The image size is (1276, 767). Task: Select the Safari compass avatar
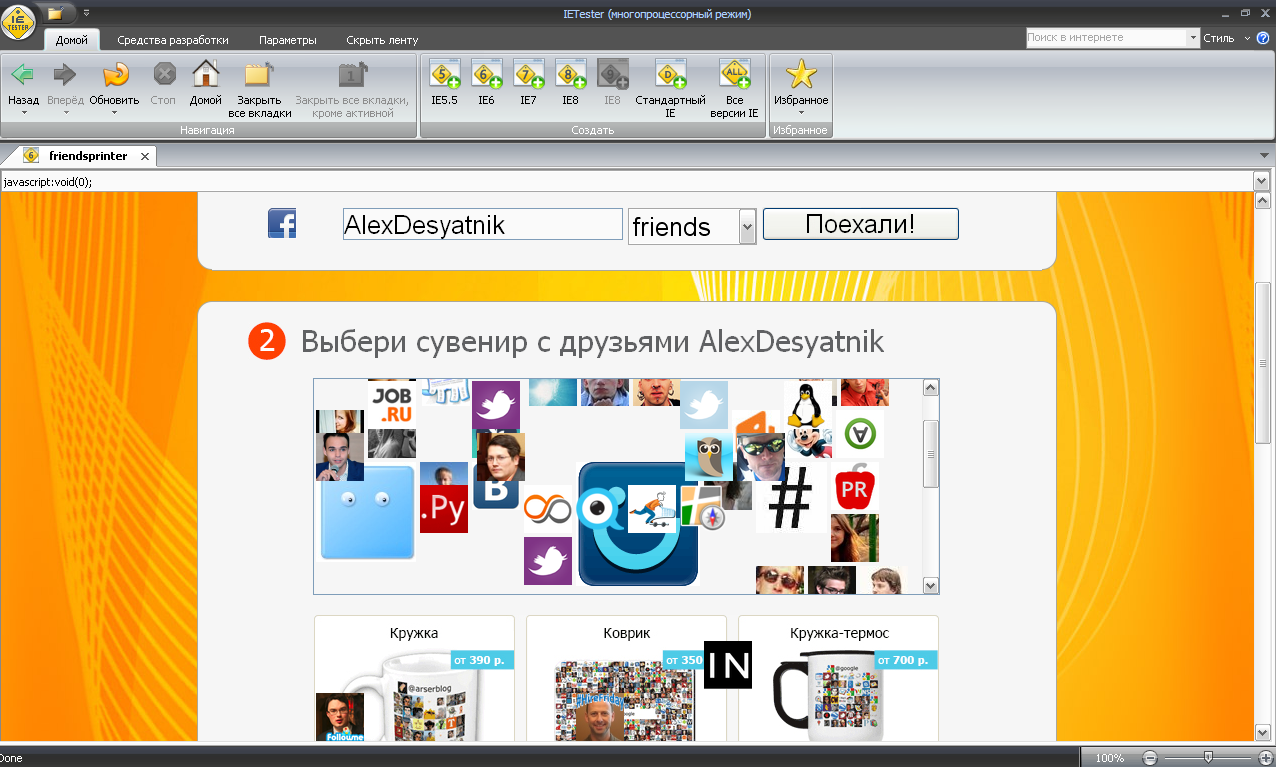(711, 518)
